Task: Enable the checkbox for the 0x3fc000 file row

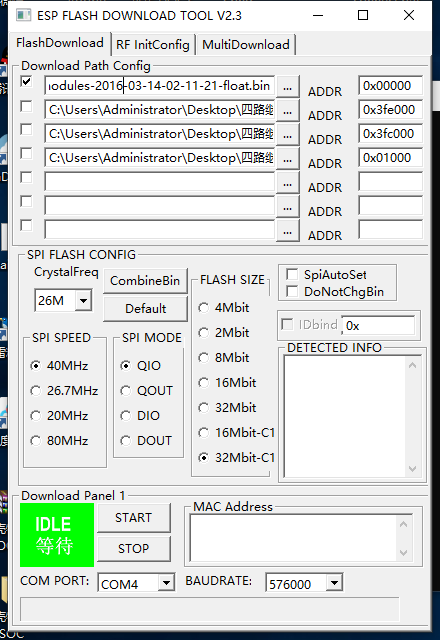Action: pos(26,129)
